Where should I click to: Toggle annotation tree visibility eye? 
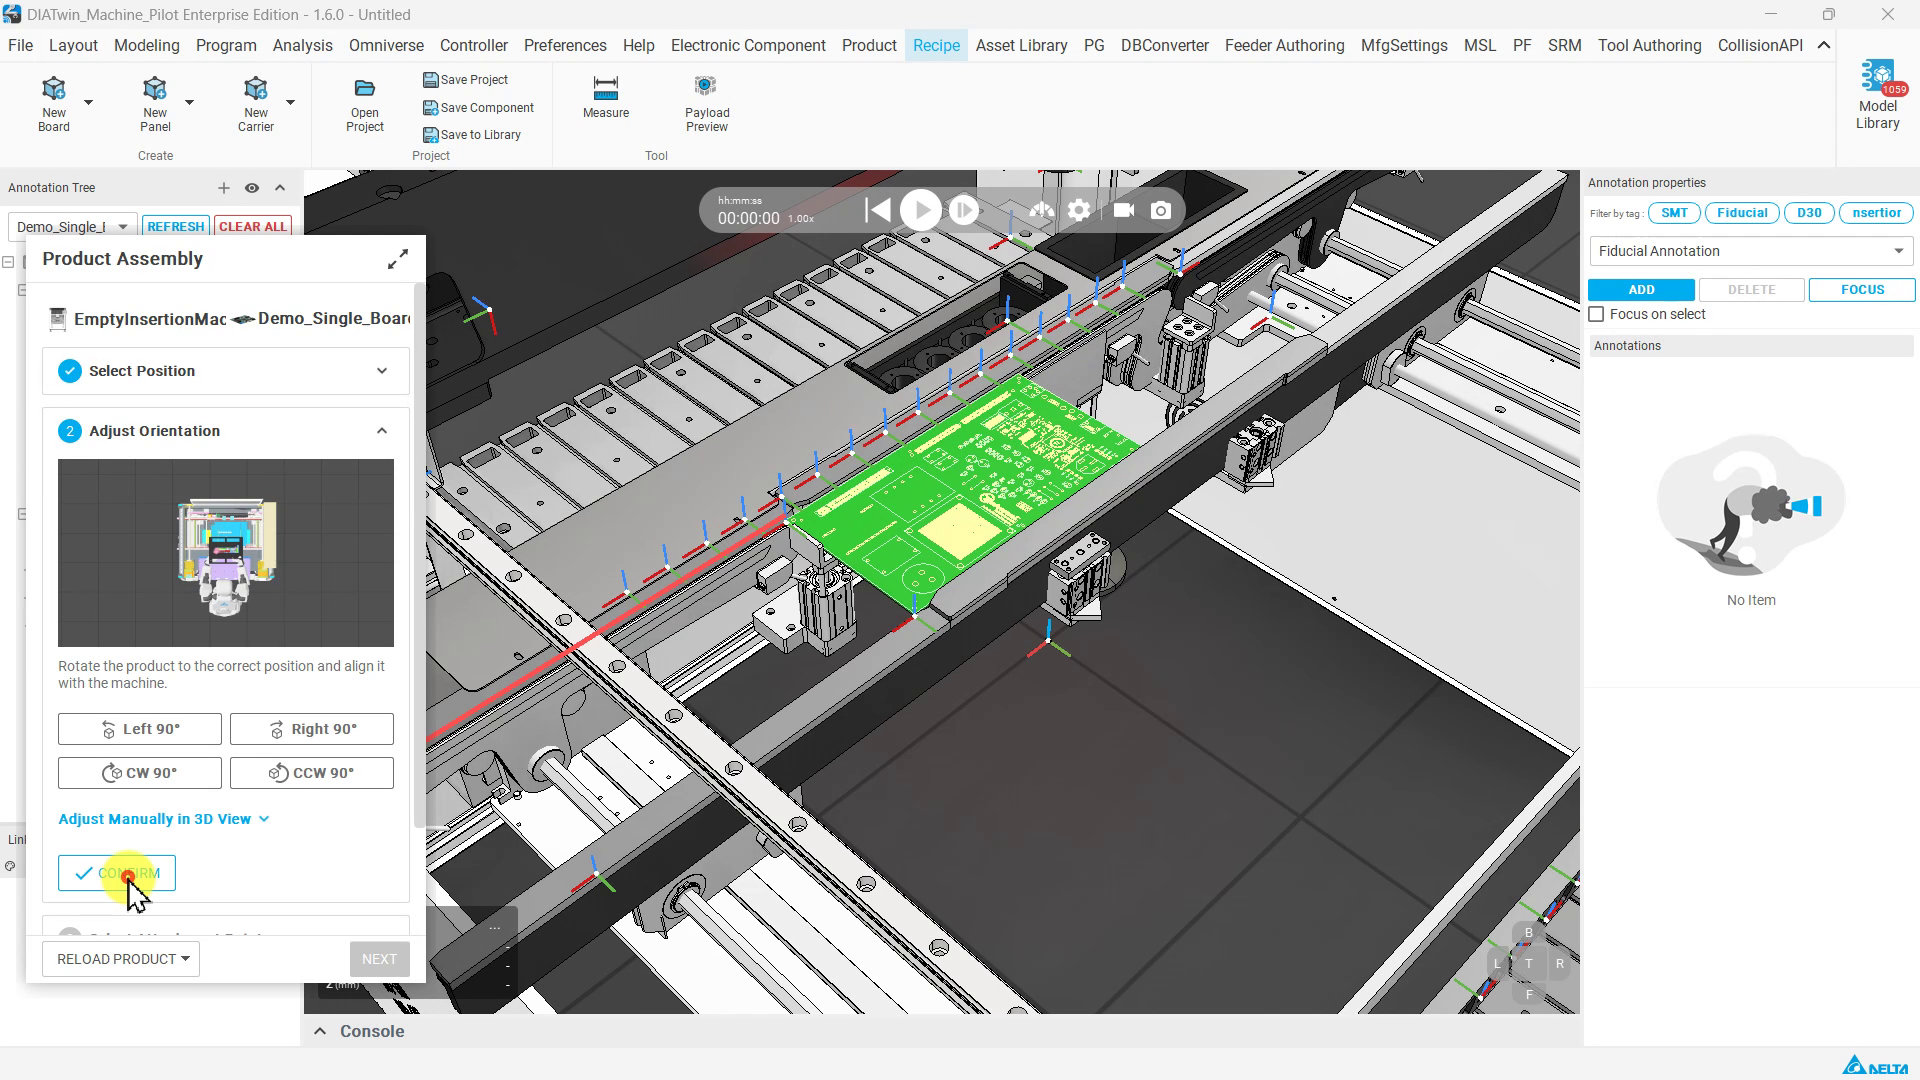click(252, 188)
